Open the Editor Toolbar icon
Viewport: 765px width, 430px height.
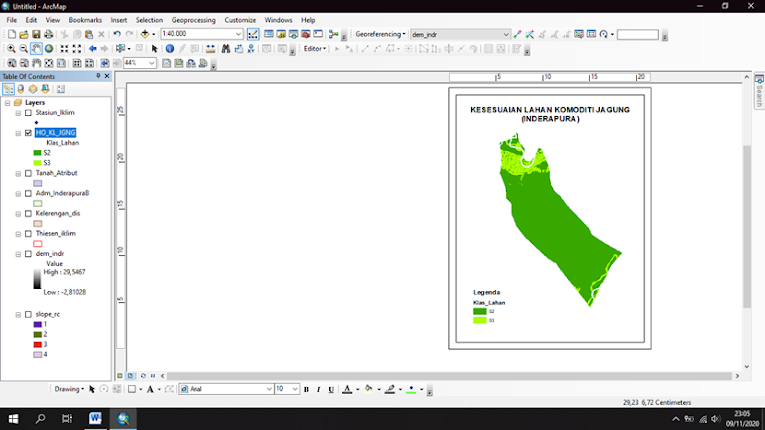click(x=253, y=34)
